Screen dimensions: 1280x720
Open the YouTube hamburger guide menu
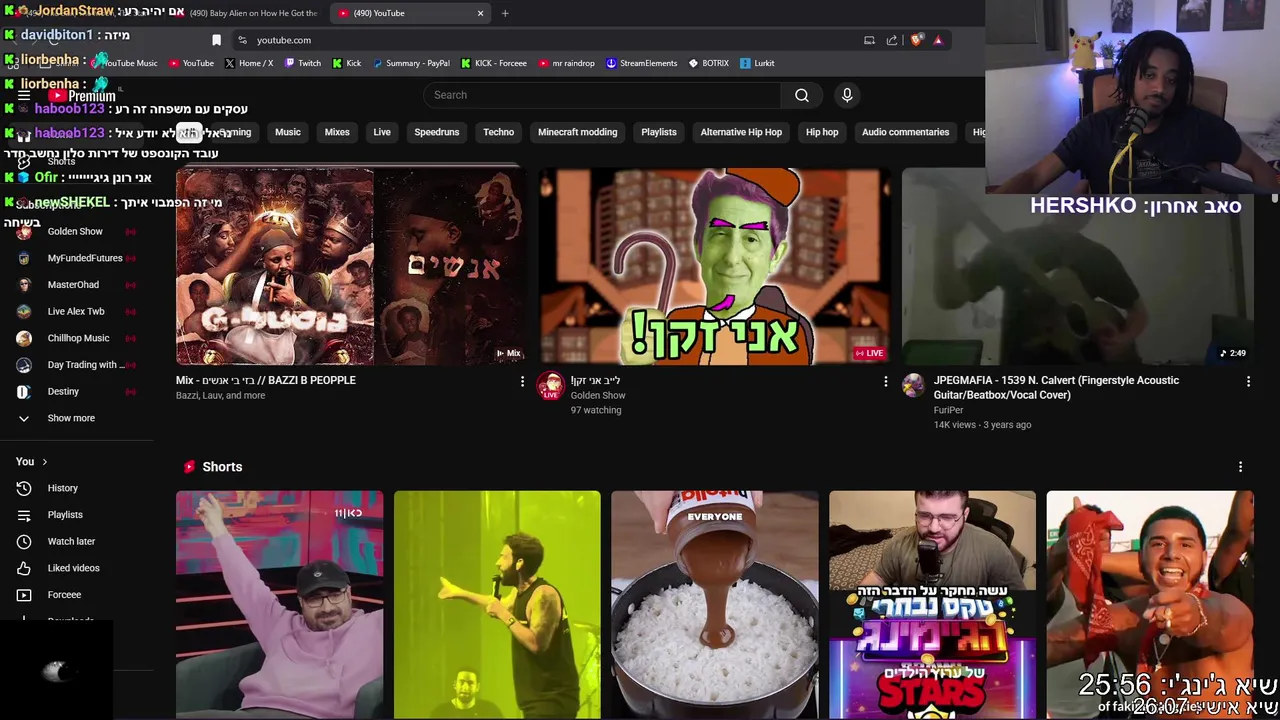(x=24, y=96)
